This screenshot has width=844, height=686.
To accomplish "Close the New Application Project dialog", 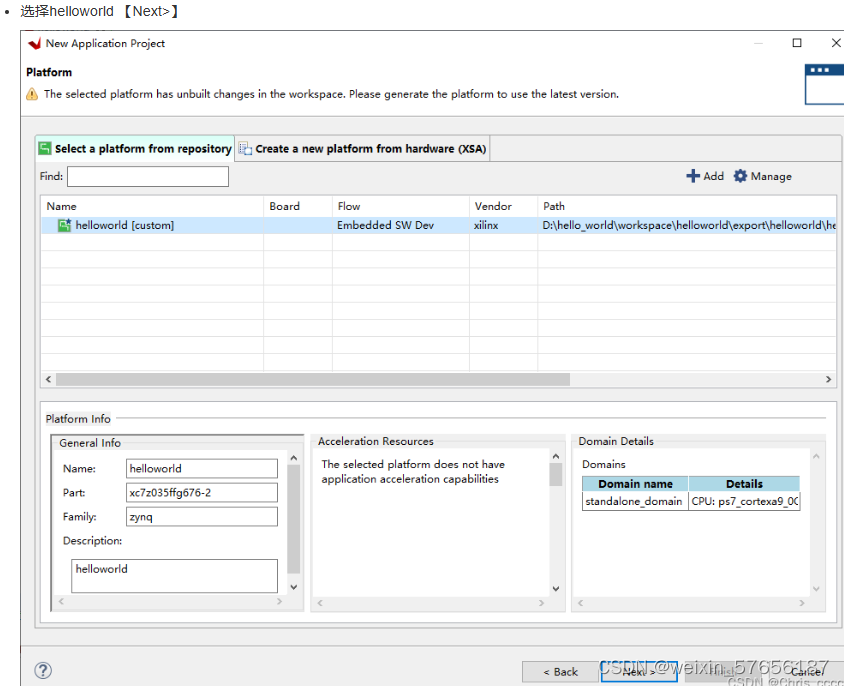I will (x=836, y=43).
